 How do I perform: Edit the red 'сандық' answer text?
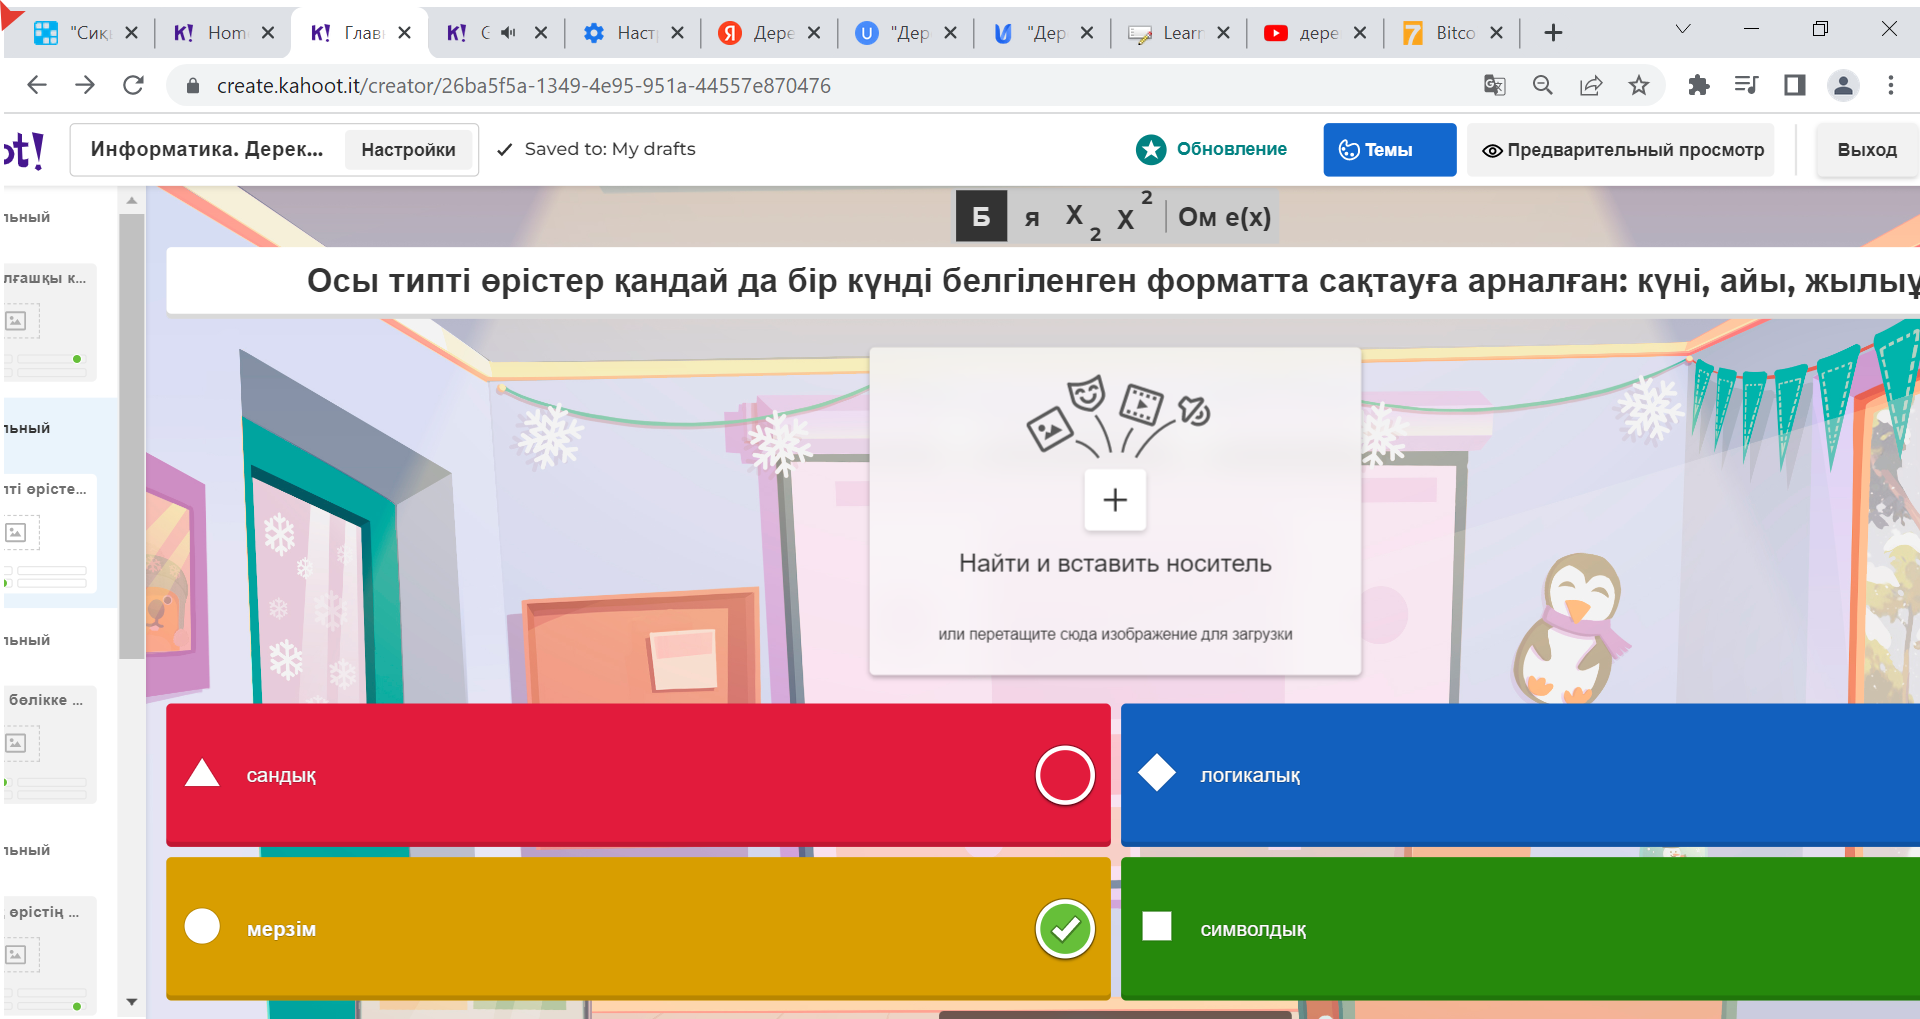pyautogui.click(x=281, y=776)
